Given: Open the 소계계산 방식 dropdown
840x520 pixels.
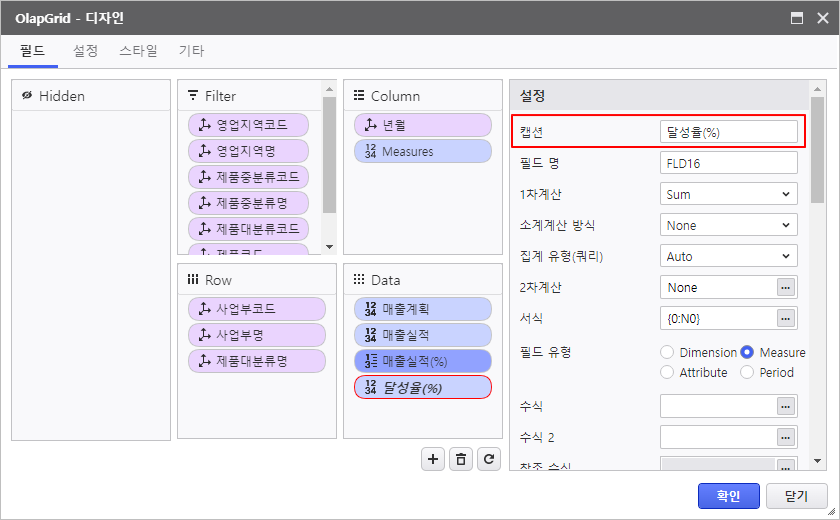Looking at the screenshot, I should coord(729,225).
